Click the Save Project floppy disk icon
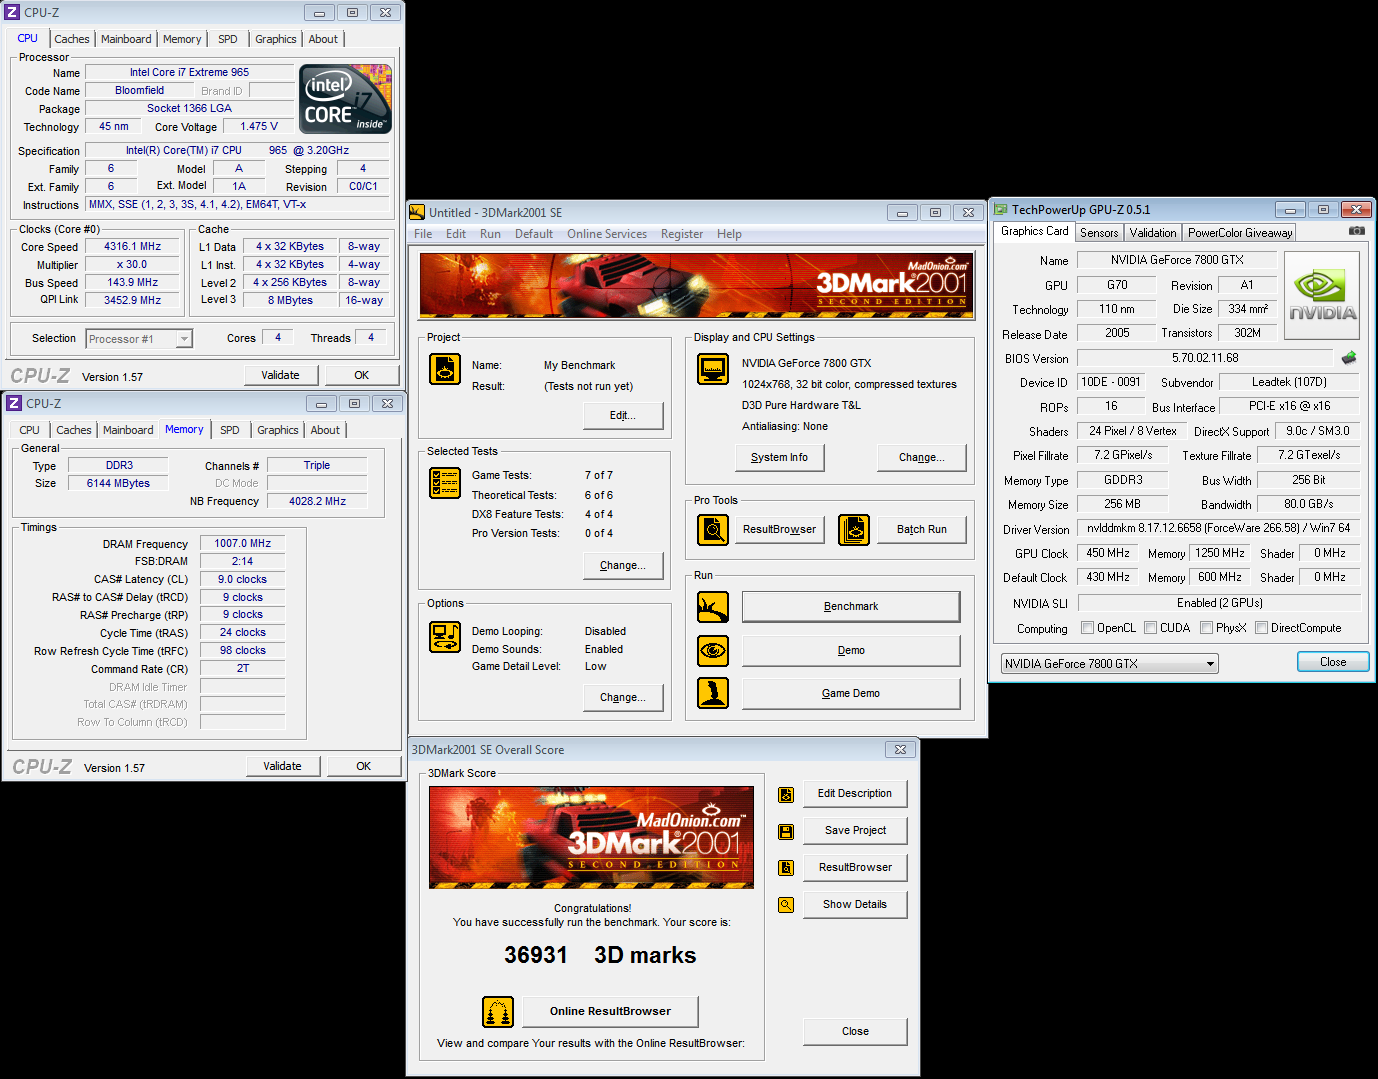1378x1079 pixels. [x=786, y=831]
